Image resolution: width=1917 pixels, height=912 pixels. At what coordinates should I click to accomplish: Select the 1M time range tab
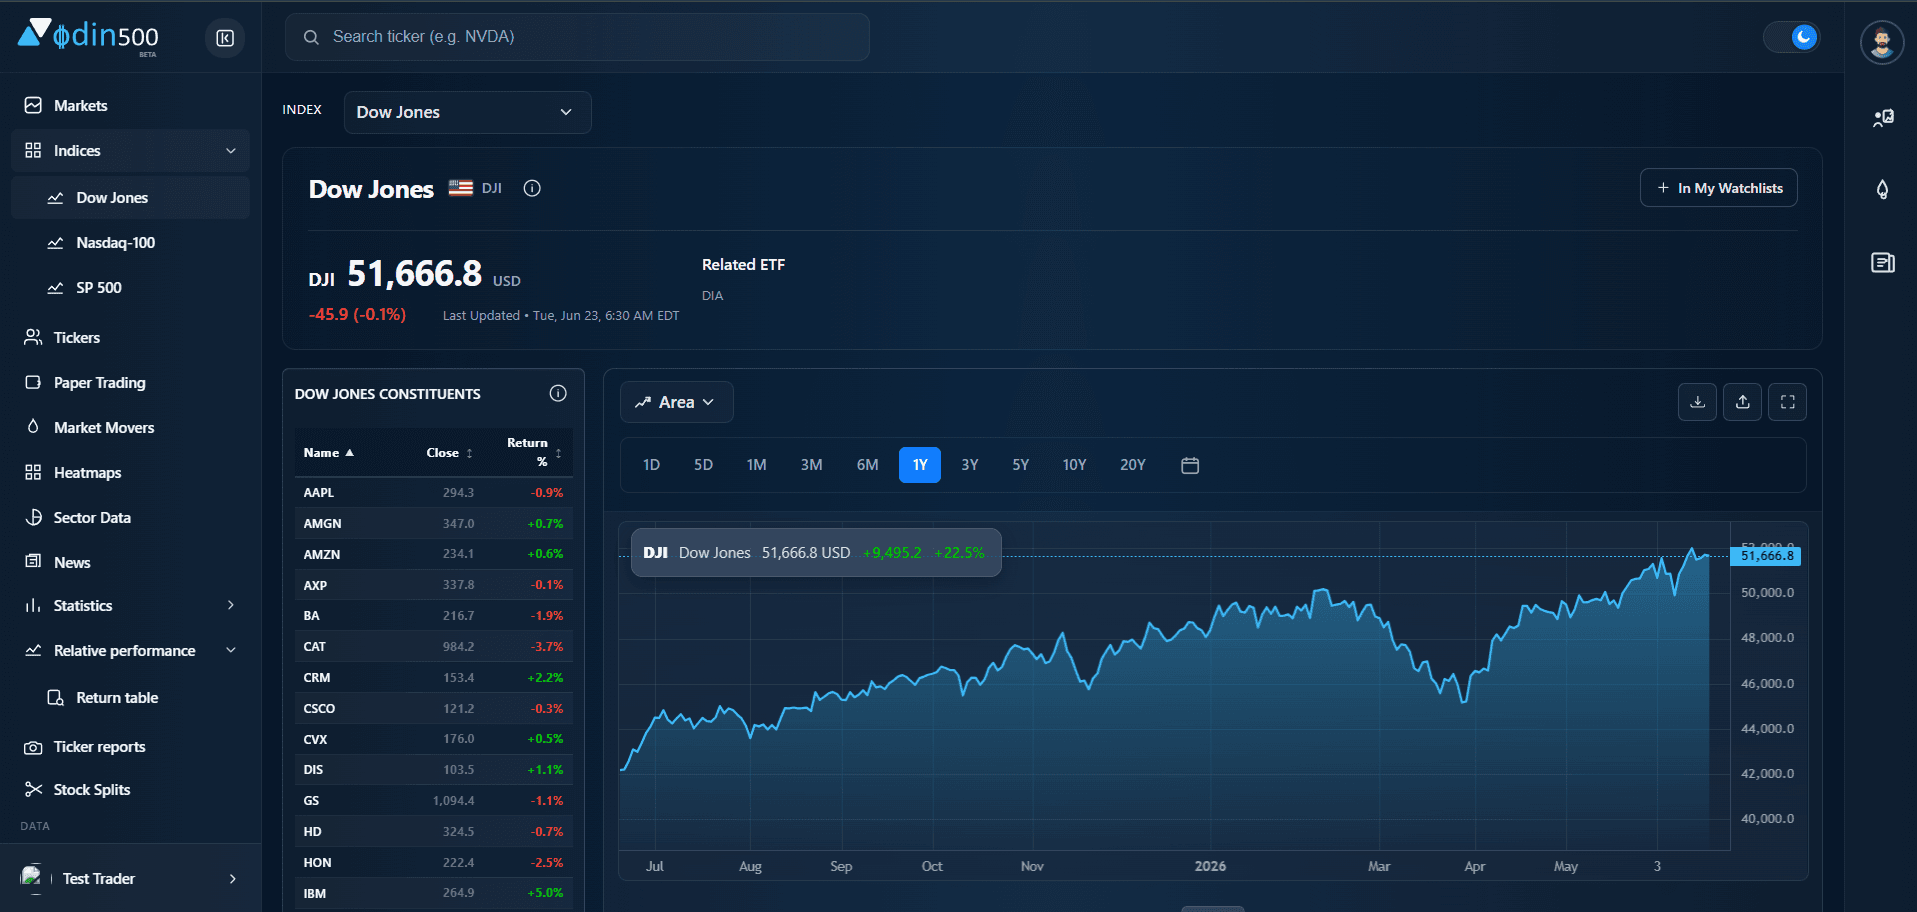click(756, 465)
